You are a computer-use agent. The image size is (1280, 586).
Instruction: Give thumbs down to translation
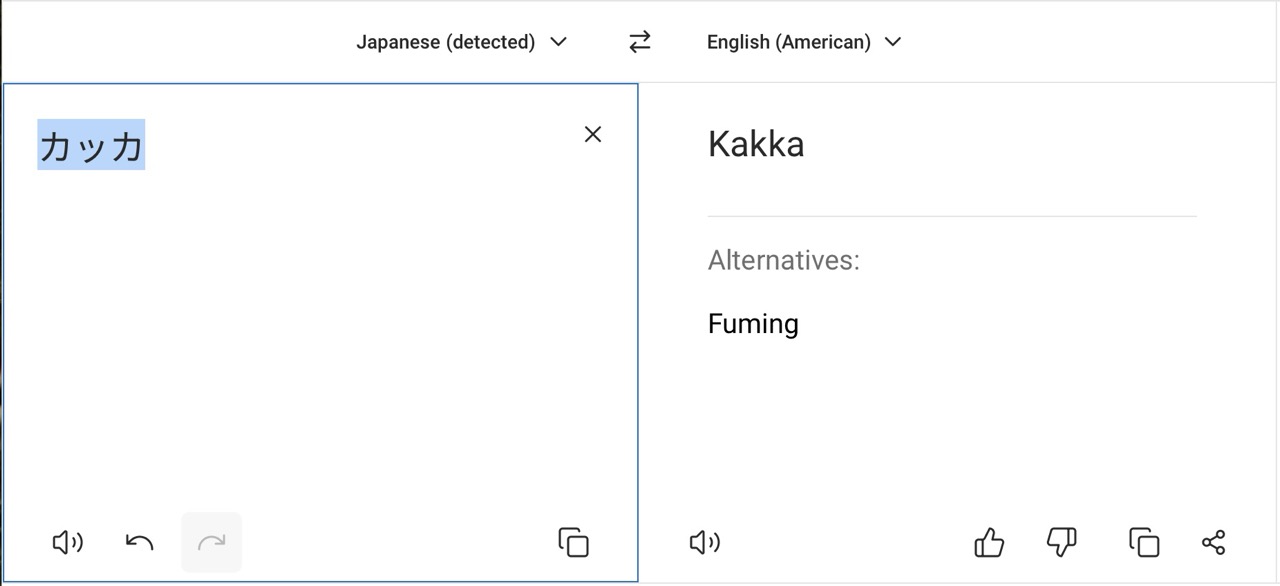tap(1061, 542)
